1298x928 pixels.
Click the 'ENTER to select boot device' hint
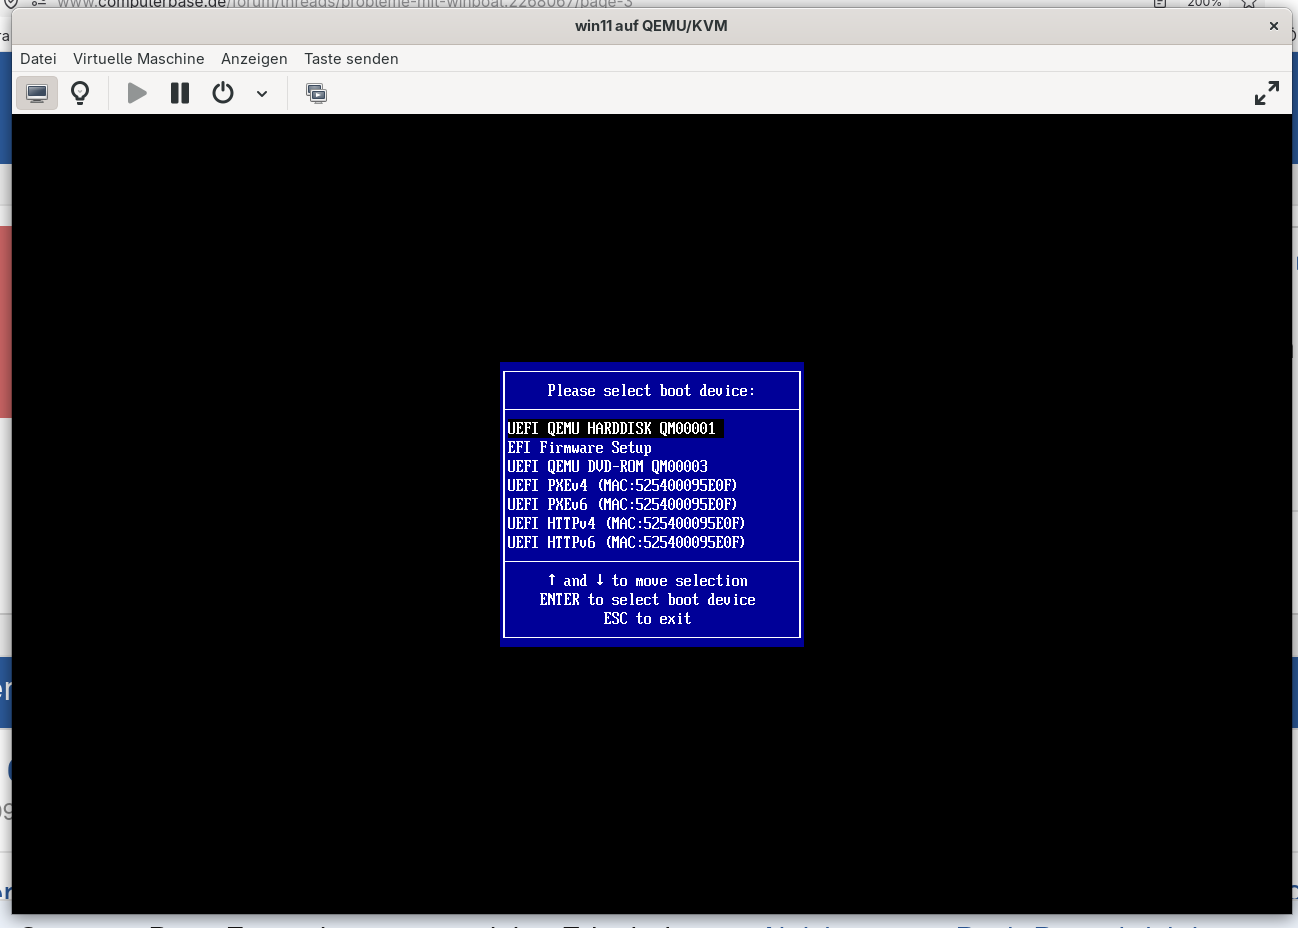click(x=647, y=600)
